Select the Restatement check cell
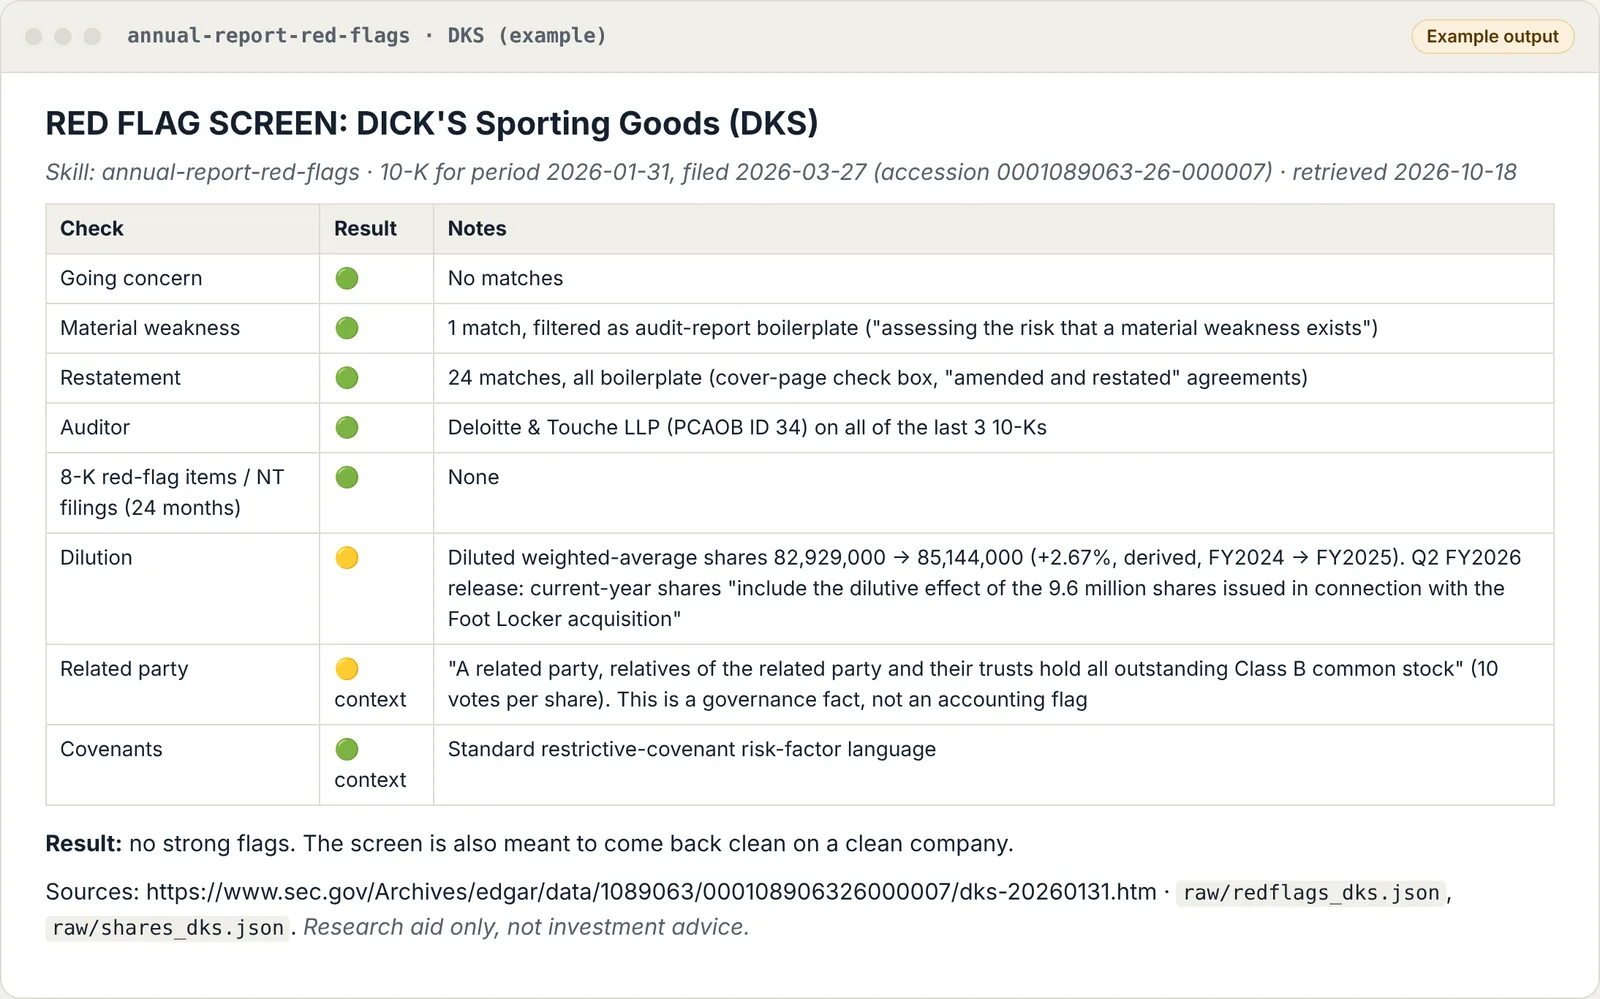 (x=183, y=378)
